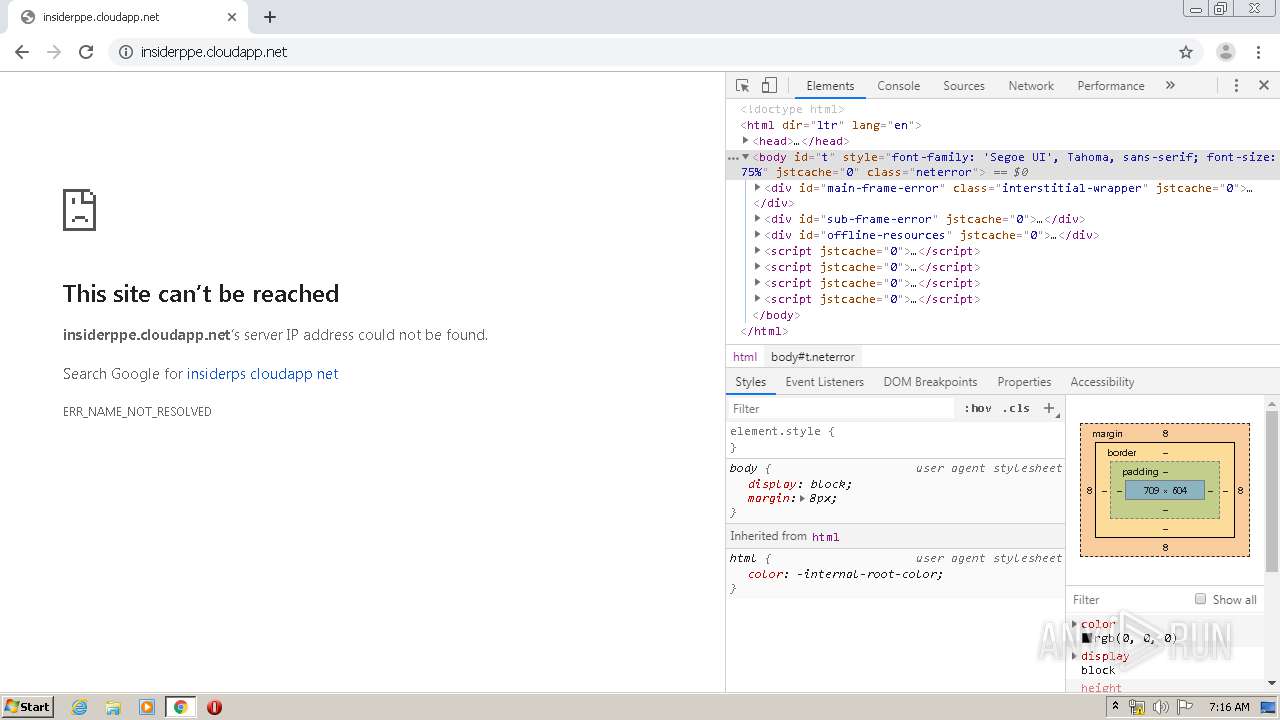
Task: Focus the Computed Filter input
Action: coord(1128,599)
